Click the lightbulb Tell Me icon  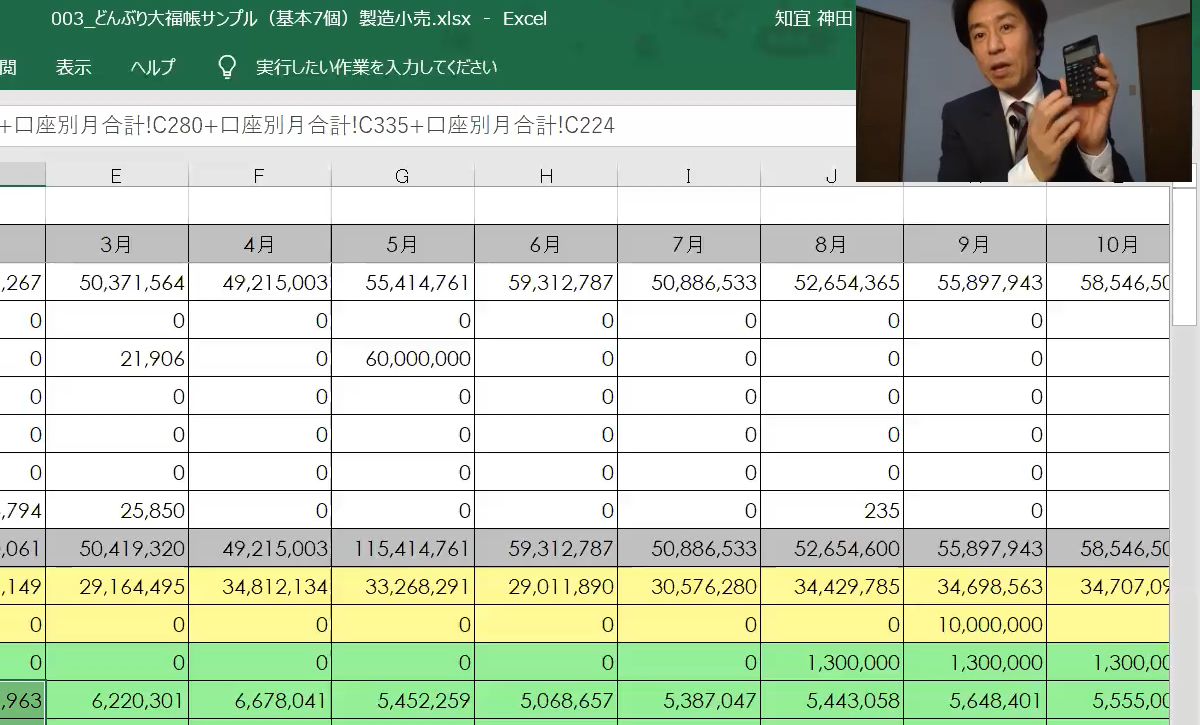pos(227,67)
